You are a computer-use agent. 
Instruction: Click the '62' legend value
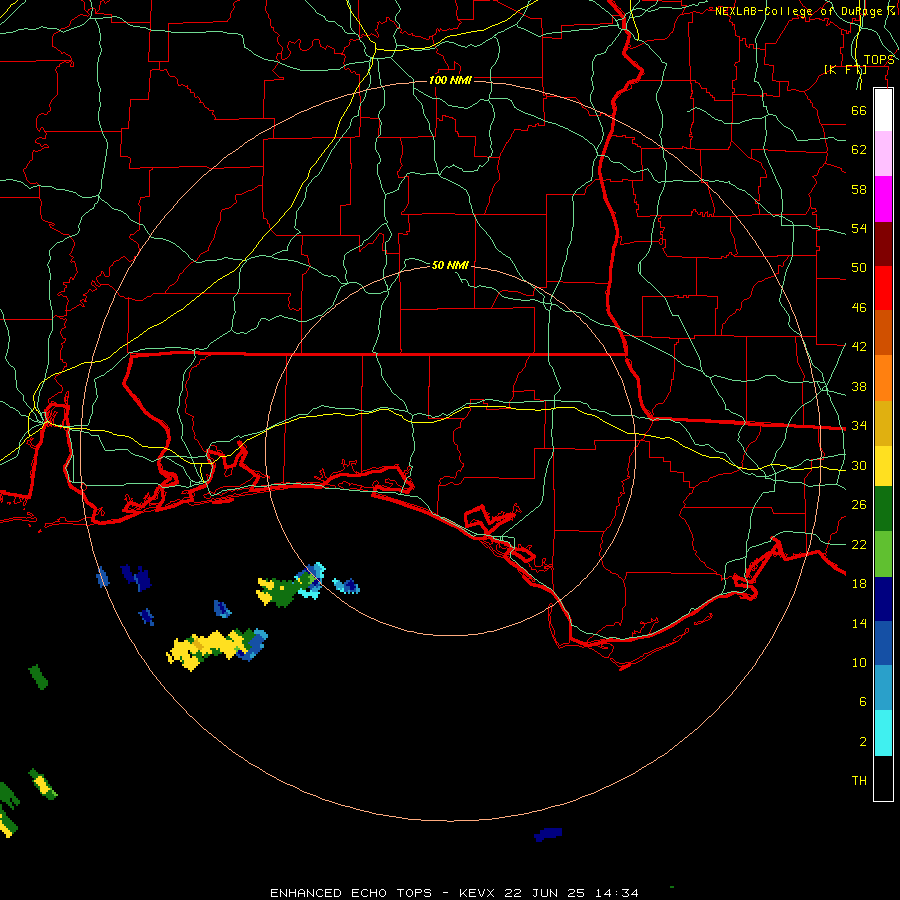tap(859, 150)
